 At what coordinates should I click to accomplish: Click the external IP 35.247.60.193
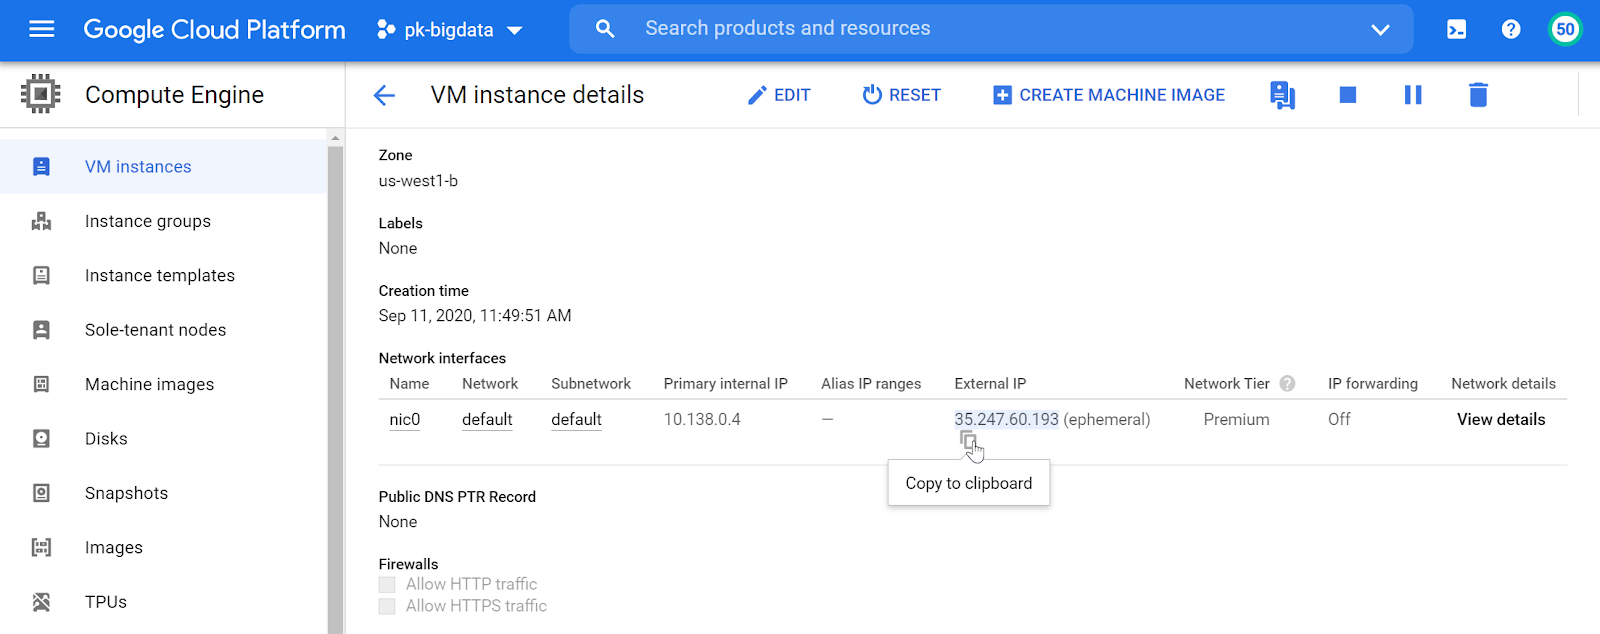(x=1006, y=420)
